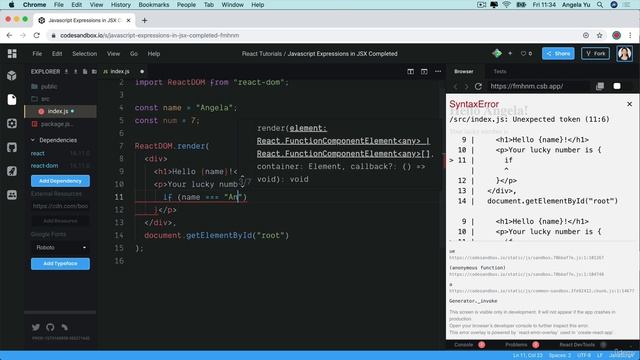
Task: Go forward in the preview browser
Action: (x=466, y=86)
